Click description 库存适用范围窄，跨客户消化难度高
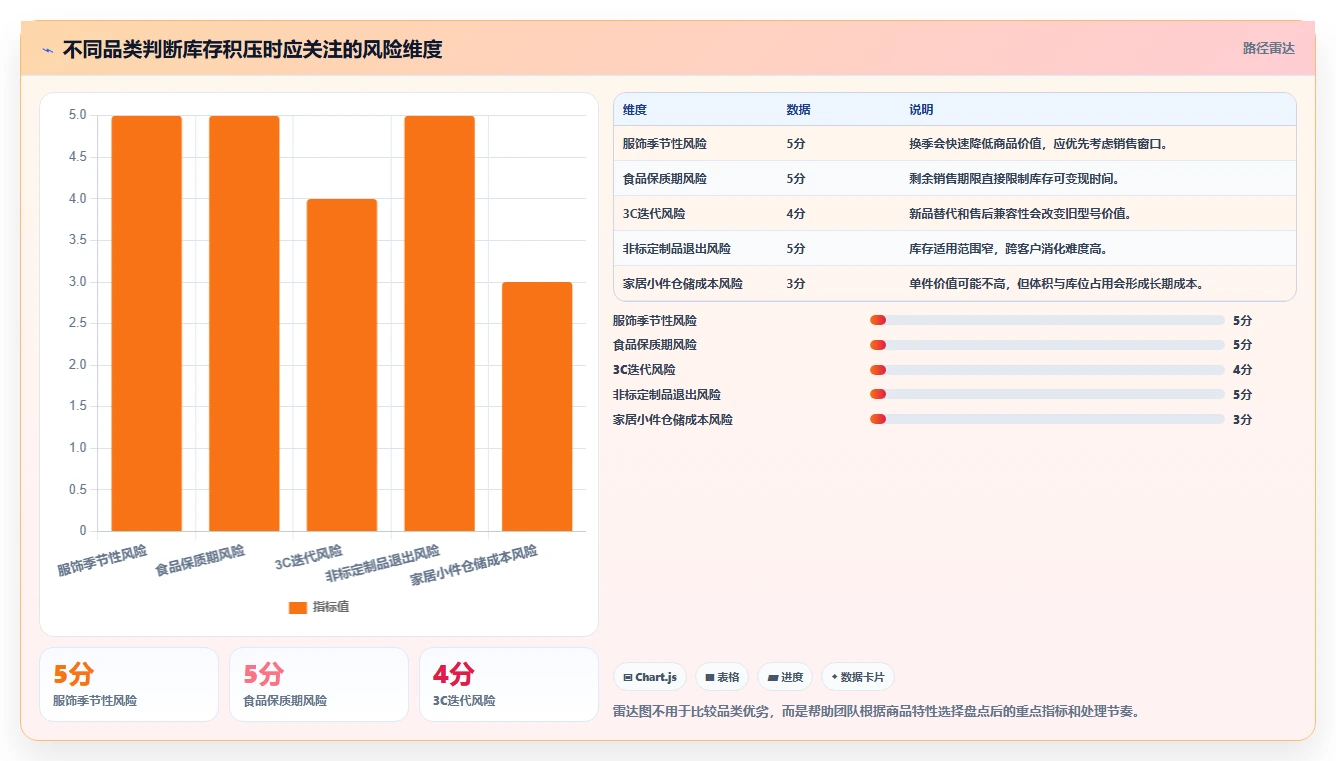 (1008, 249)
